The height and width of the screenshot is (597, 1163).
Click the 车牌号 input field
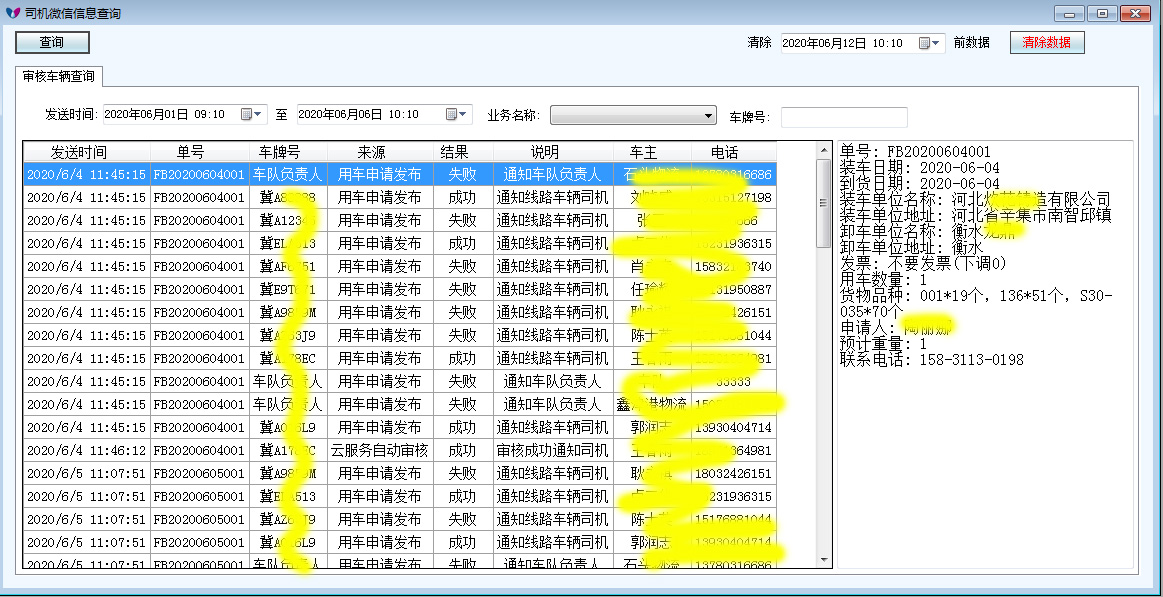click(843, 117)
